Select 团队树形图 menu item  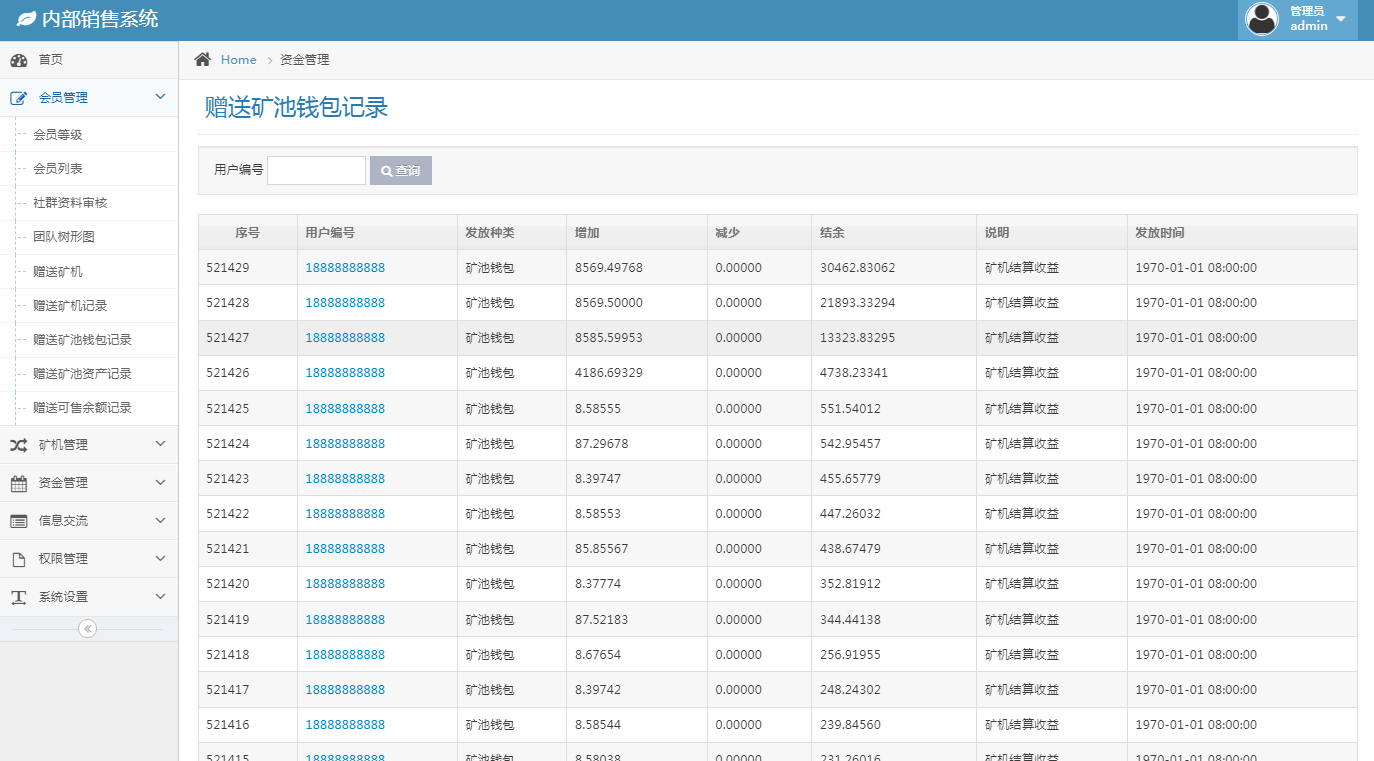coord(64,237)
